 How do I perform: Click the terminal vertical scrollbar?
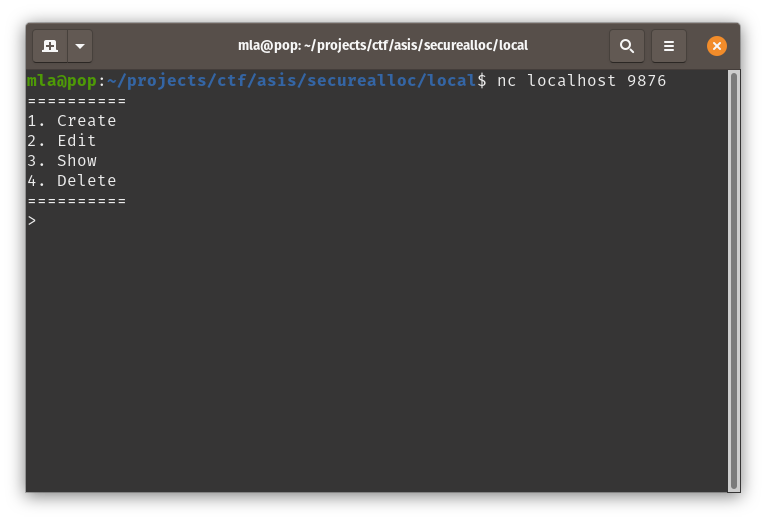point(734,280)
